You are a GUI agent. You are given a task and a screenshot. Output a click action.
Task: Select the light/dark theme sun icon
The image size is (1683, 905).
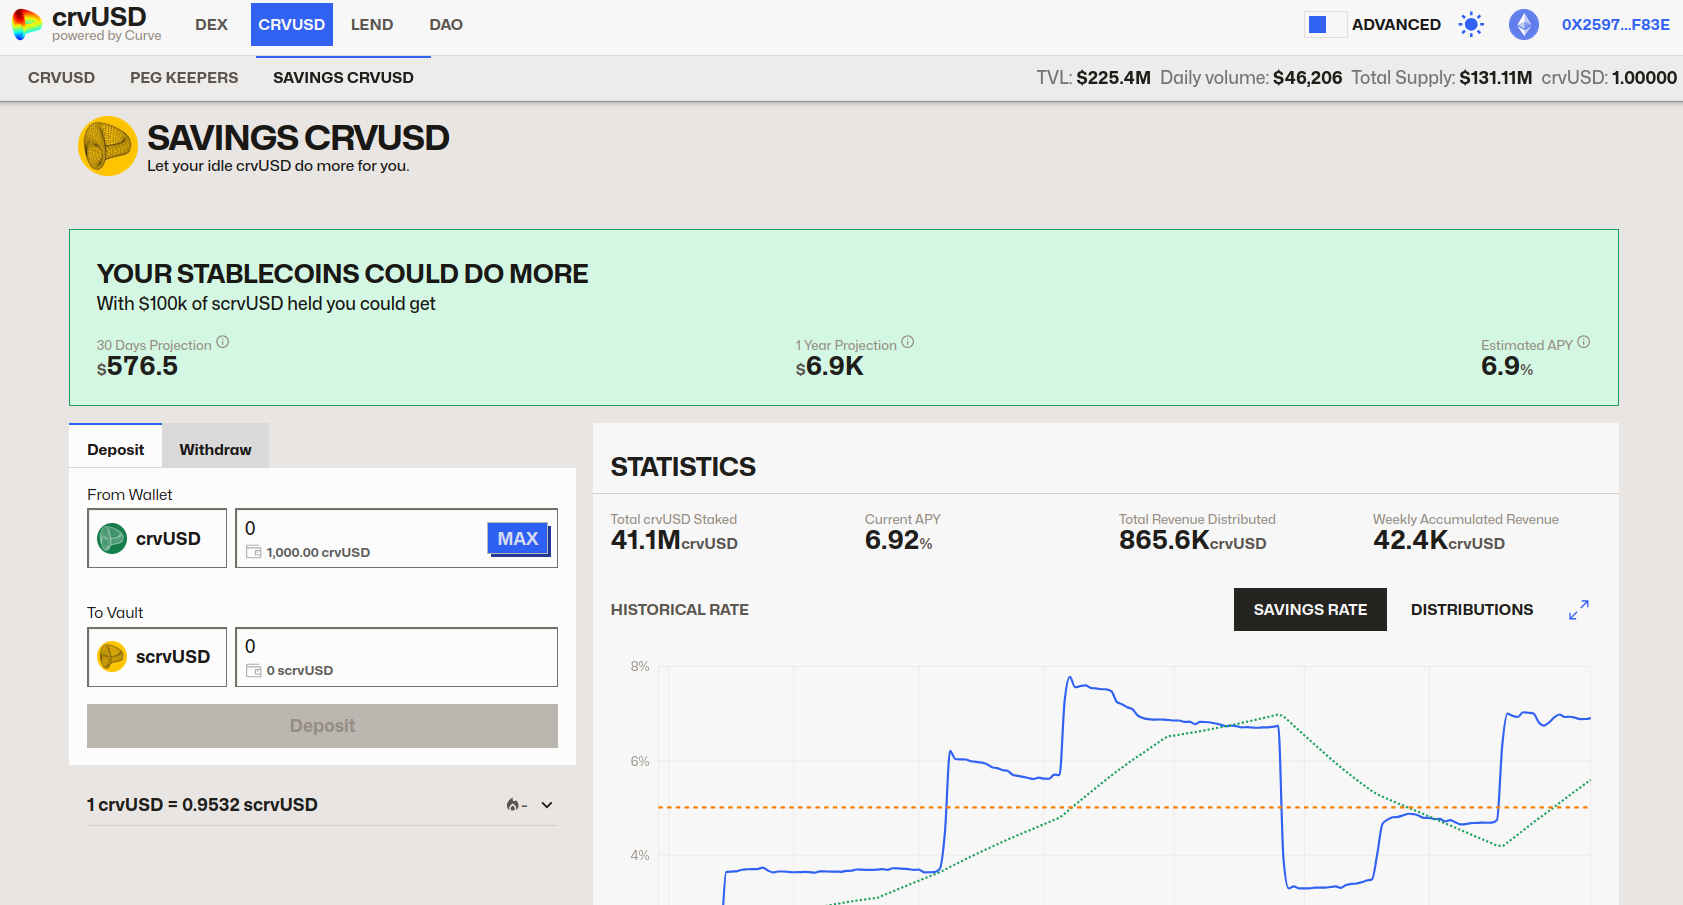[x=1470, y=24]
